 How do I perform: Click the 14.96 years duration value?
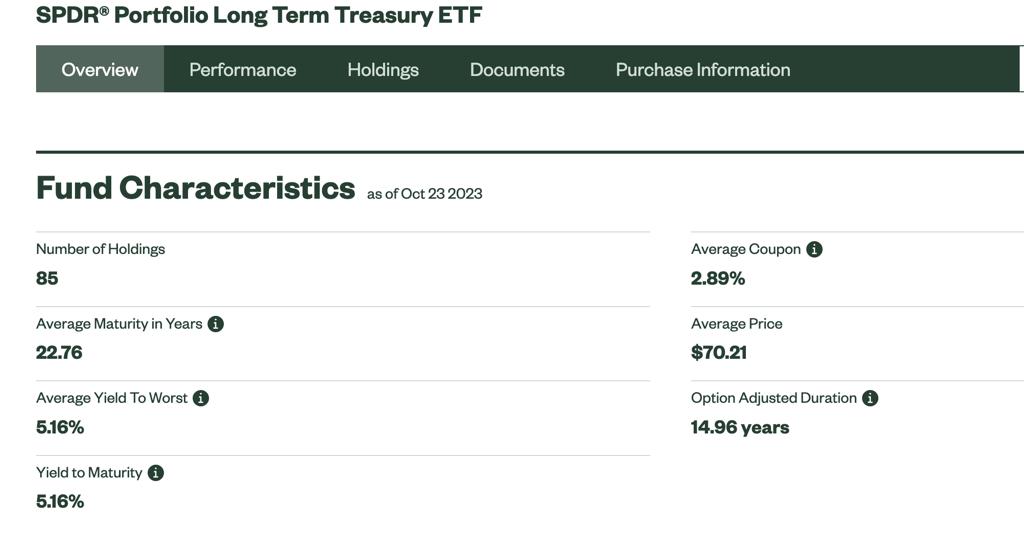pos(740,428)
